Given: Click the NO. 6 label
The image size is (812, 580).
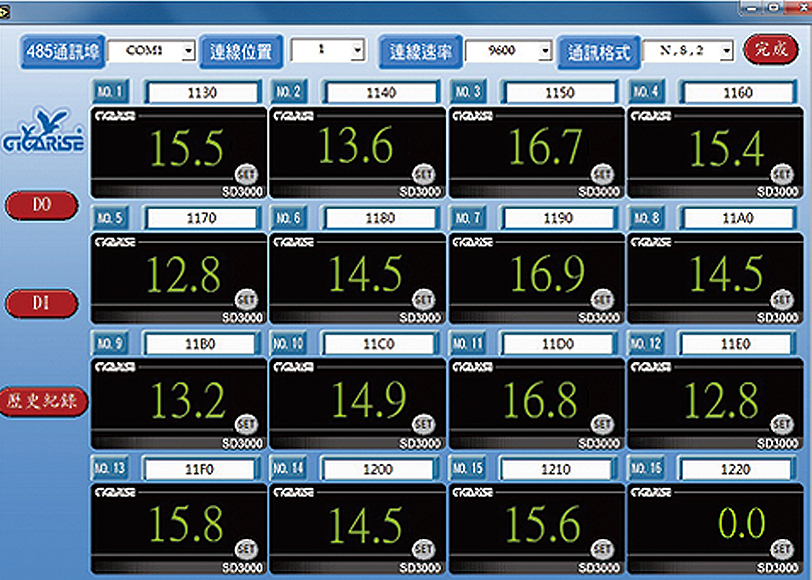Looking at the screenshot, I should click(x=288, y=218).
